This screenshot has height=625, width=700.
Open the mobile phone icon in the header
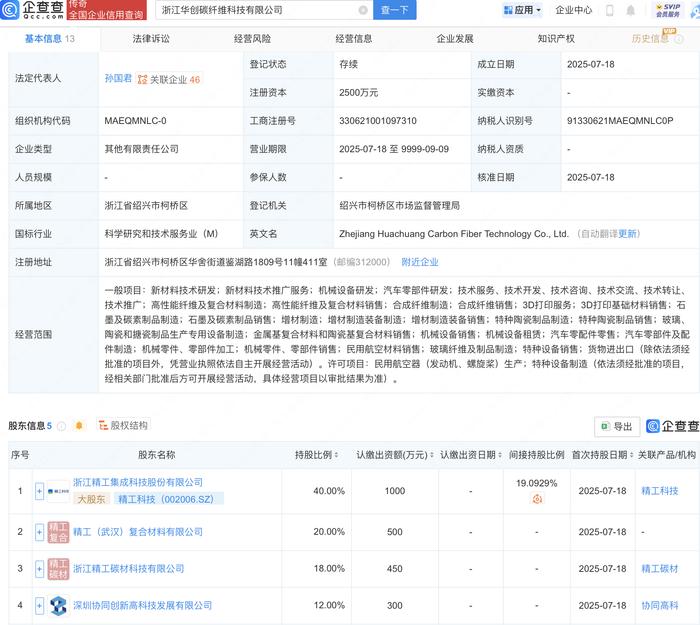point(609,10)
